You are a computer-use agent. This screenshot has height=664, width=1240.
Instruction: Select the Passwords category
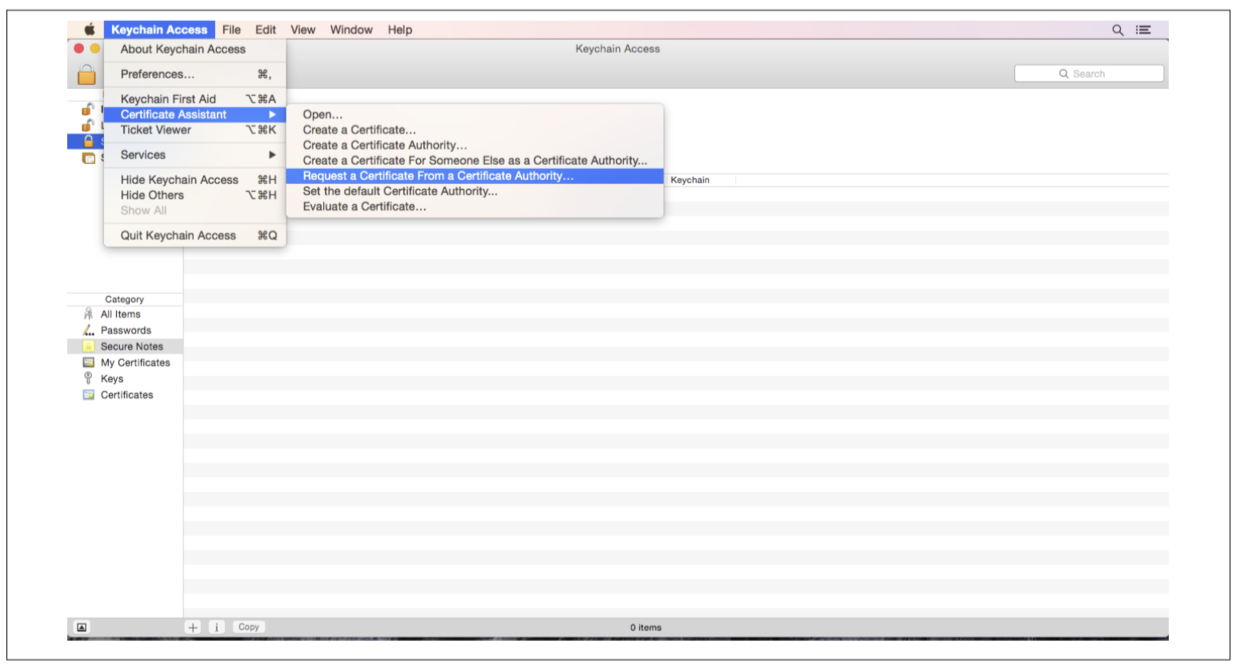pyautogui.click(x=125, y=330)
